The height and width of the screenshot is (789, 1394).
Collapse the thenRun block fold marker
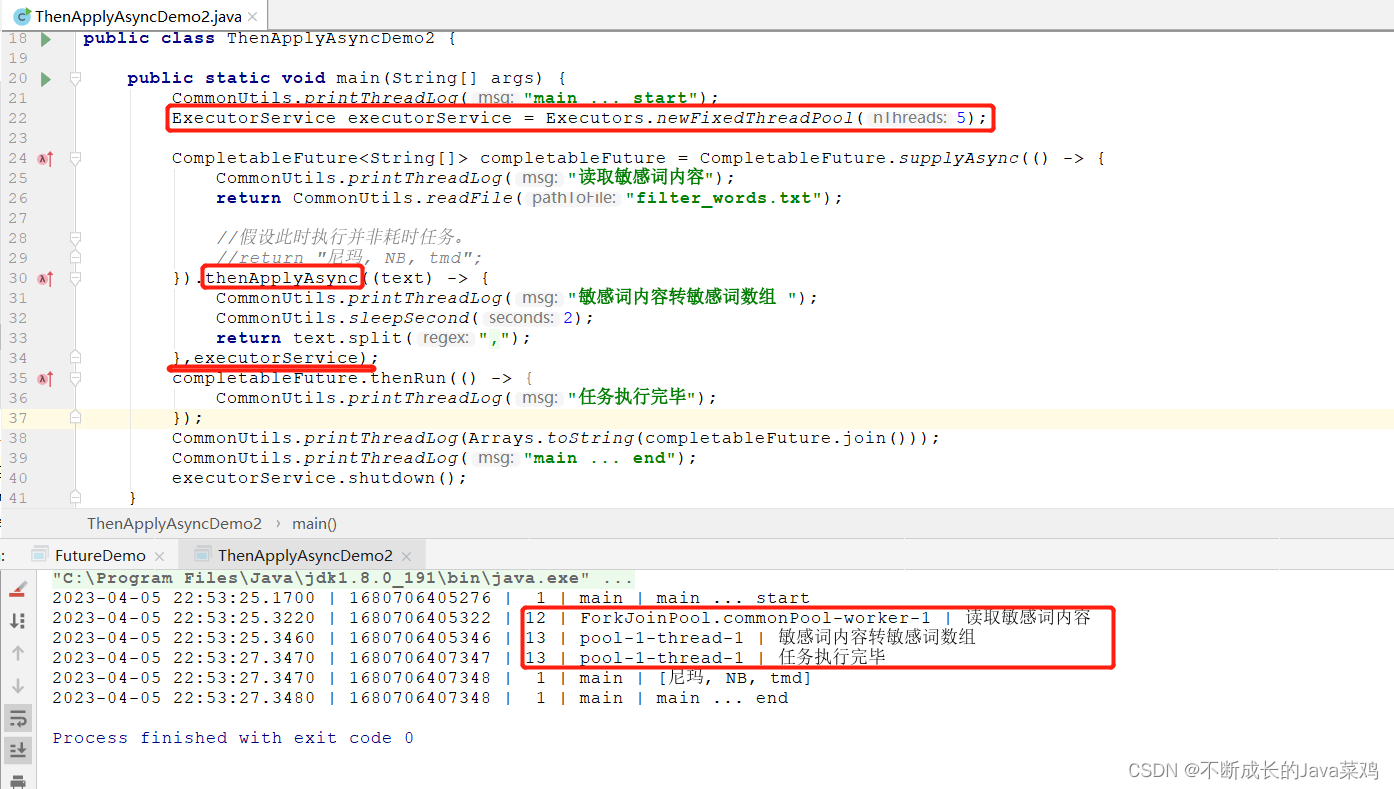75,378
